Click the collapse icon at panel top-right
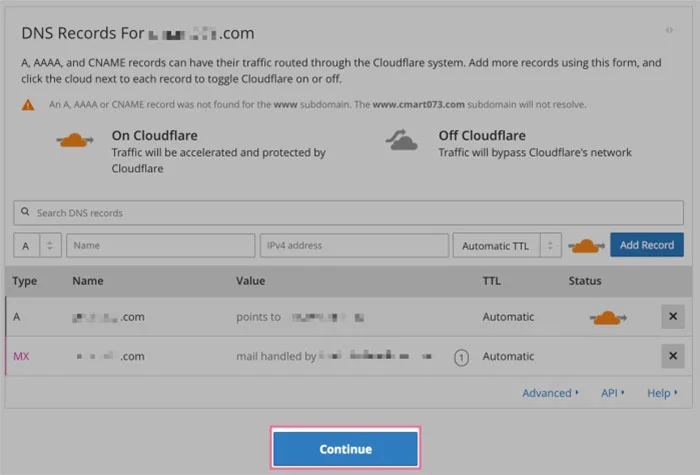Viewport: 700px width, 475px height. 669,30
